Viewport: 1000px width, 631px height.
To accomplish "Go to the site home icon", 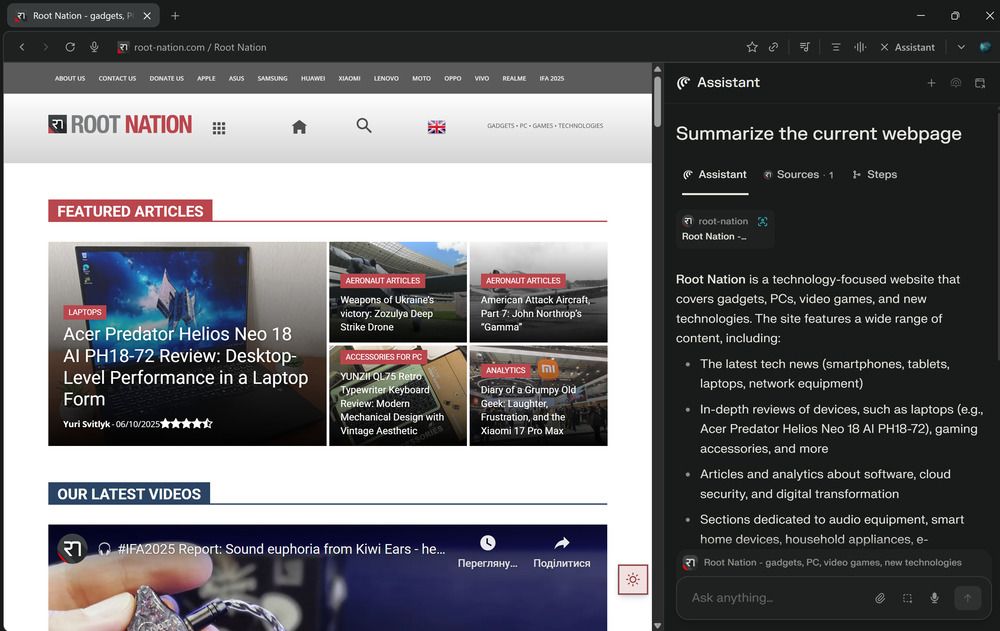I will coord(299,127).
